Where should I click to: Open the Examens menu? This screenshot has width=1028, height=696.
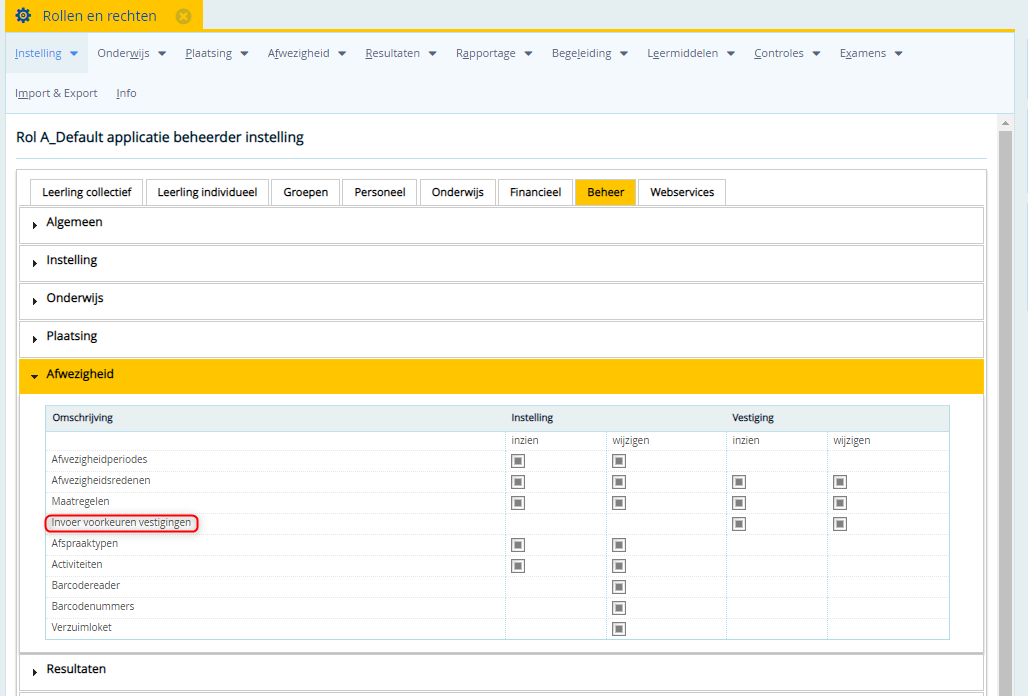[x=871, y=53]
